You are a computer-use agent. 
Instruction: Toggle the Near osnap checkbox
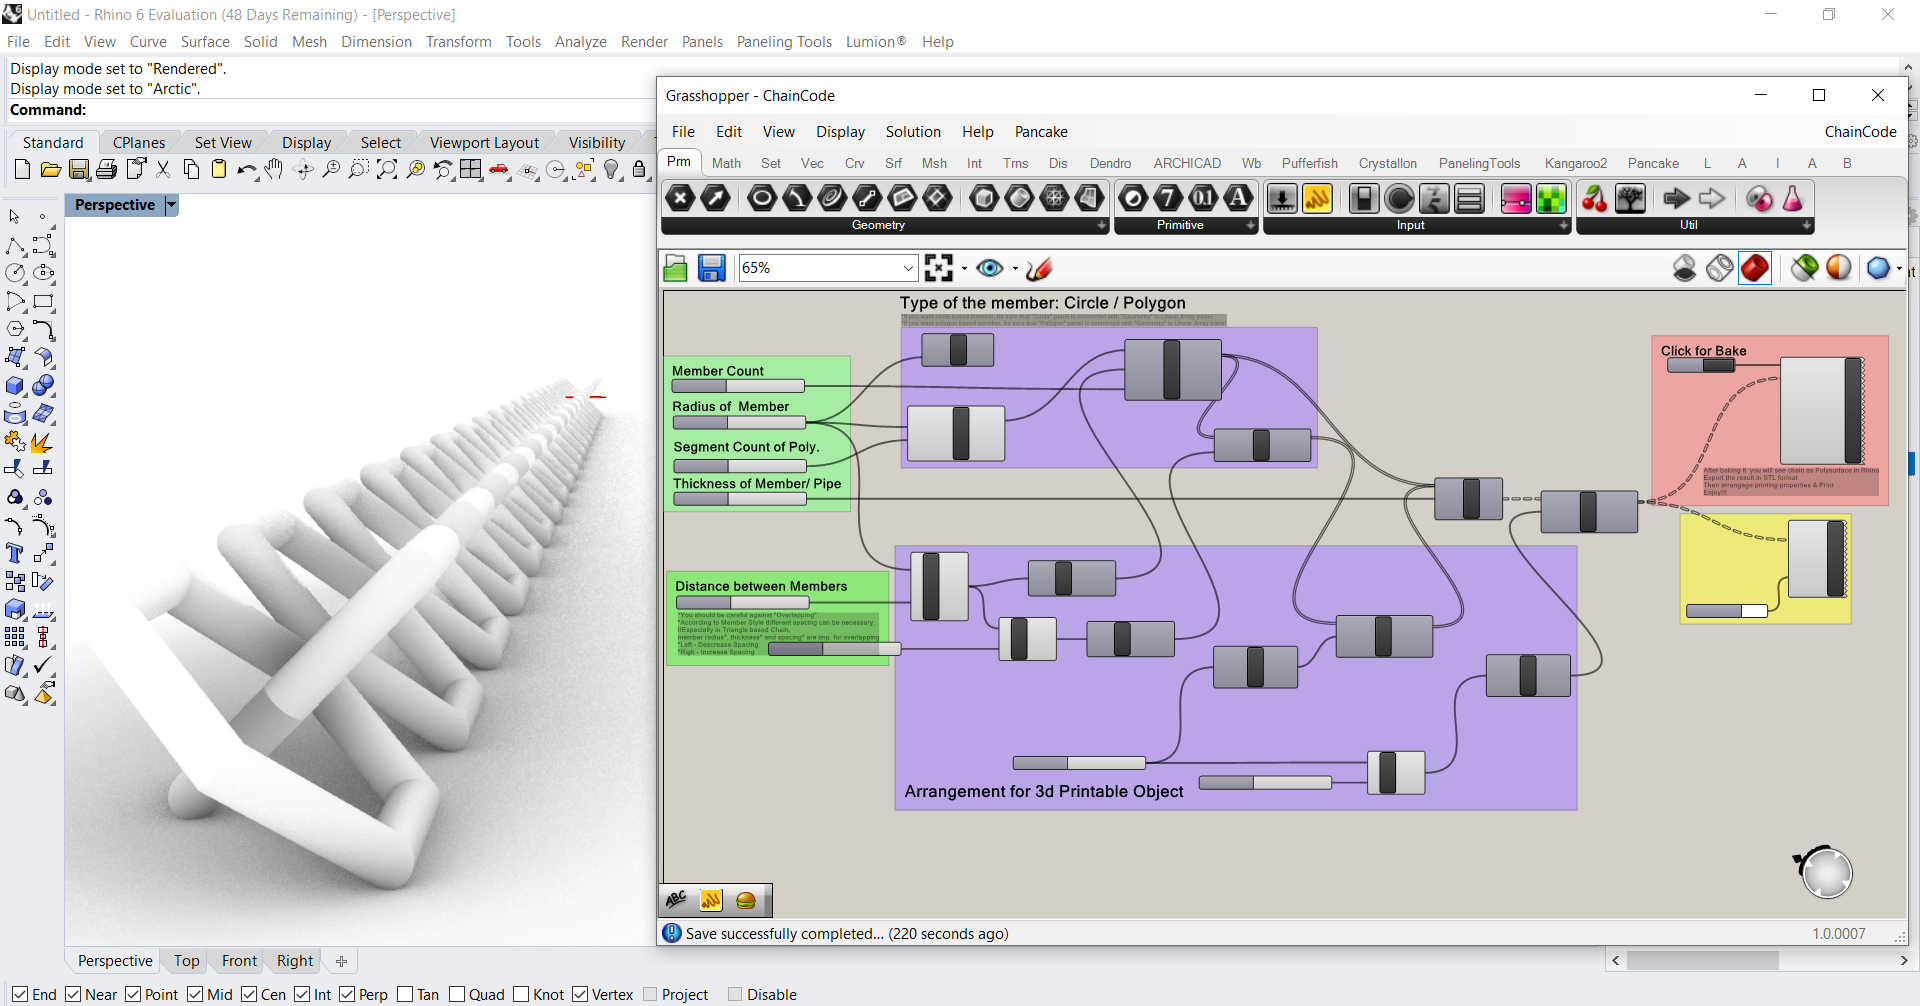pos(74,994)
